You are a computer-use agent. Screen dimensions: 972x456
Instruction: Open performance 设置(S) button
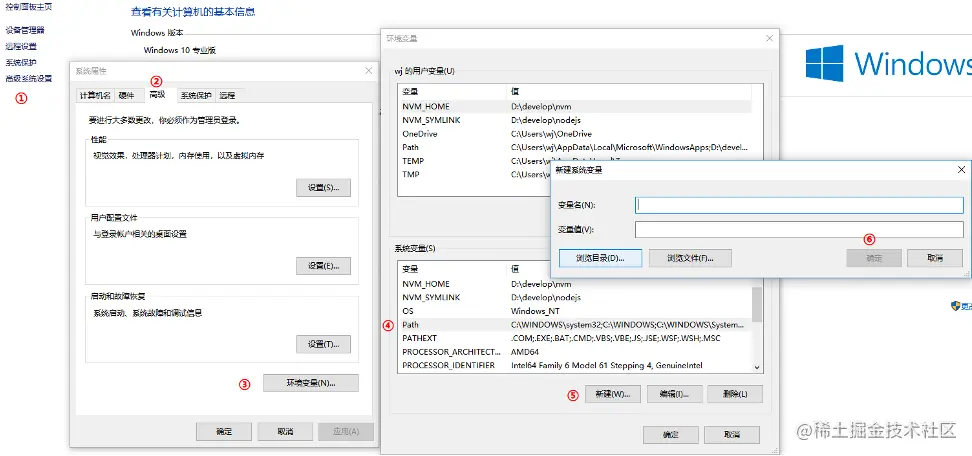click(323, 188)
